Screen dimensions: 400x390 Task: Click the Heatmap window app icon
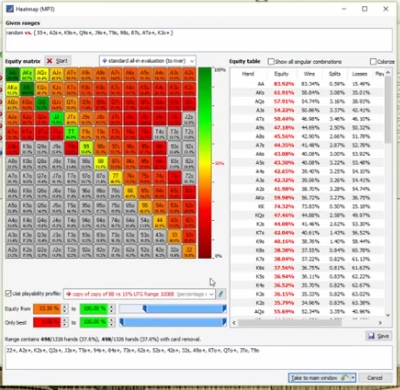[x=10, y=9]
